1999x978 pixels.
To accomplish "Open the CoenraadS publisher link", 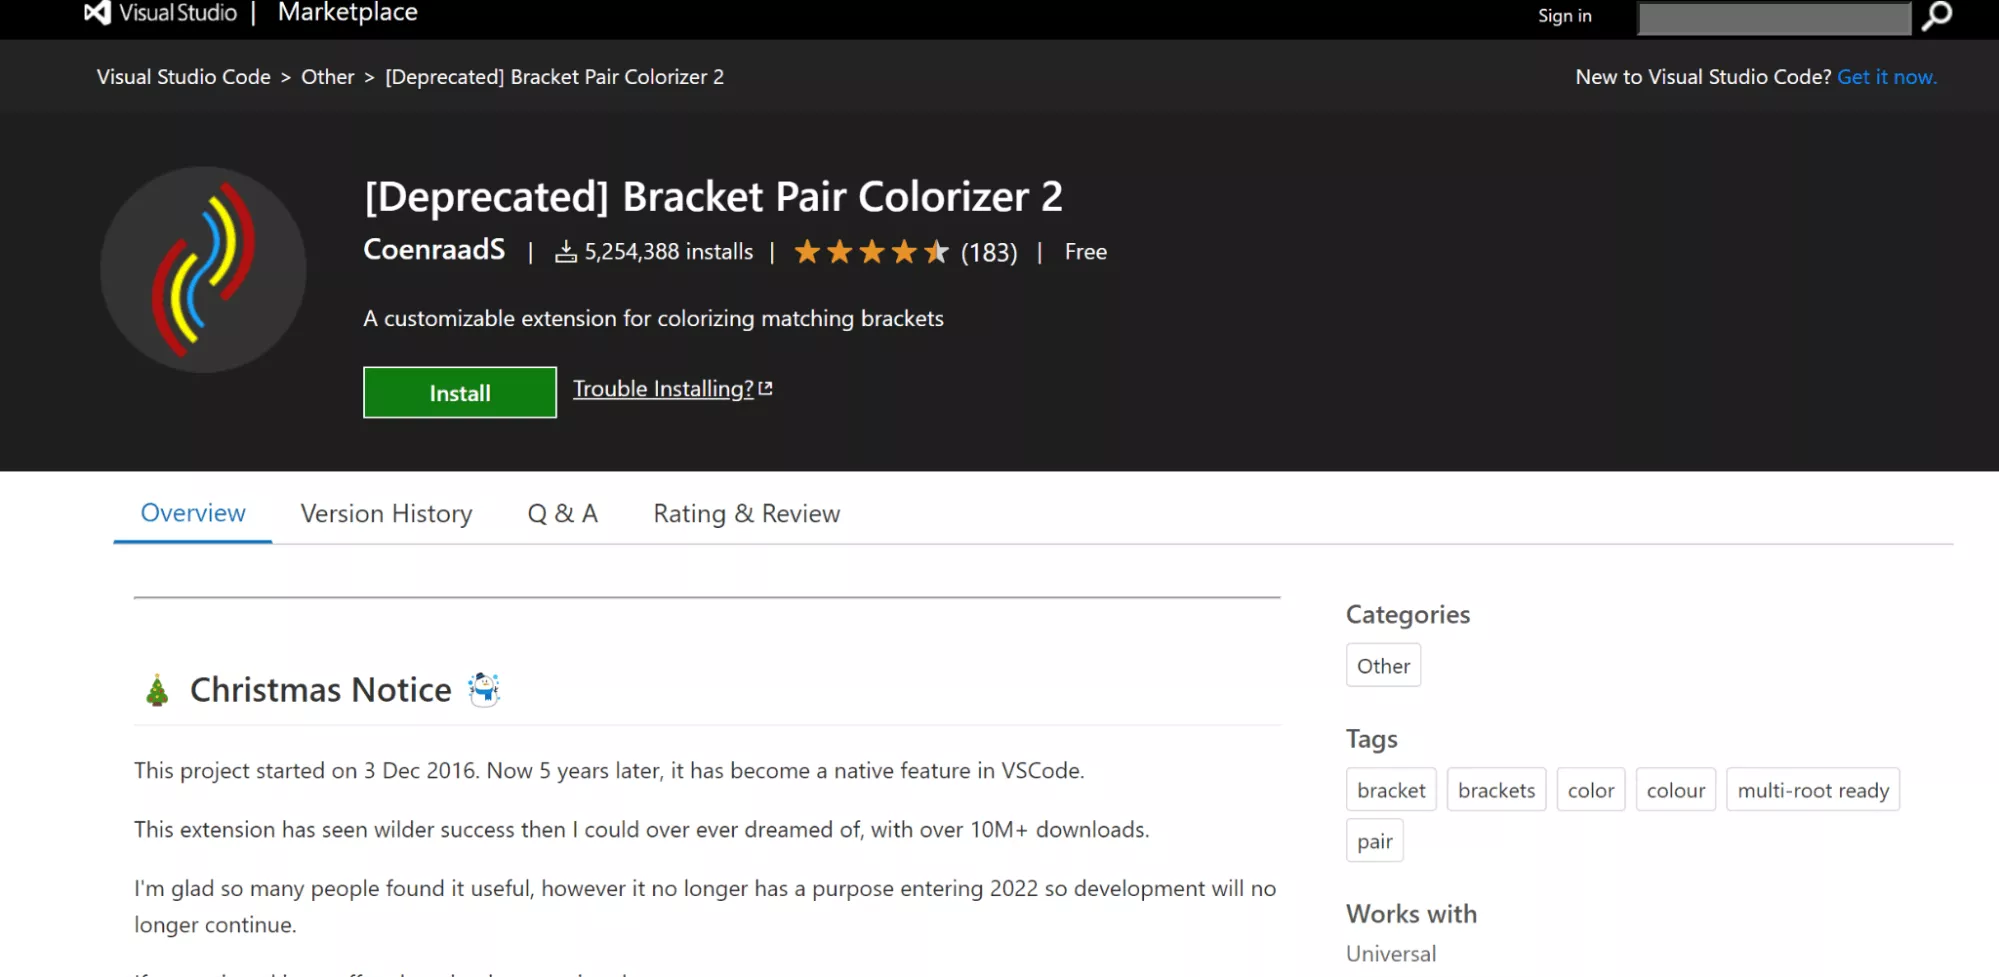I will pyautogui.click(x=434, y=250).
